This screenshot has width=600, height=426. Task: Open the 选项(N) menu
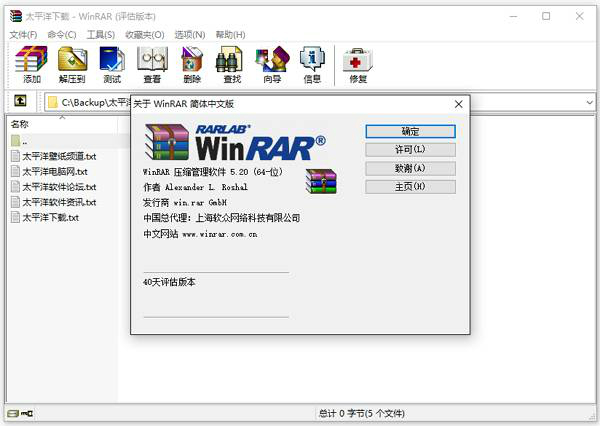click(x=190, y=35)
